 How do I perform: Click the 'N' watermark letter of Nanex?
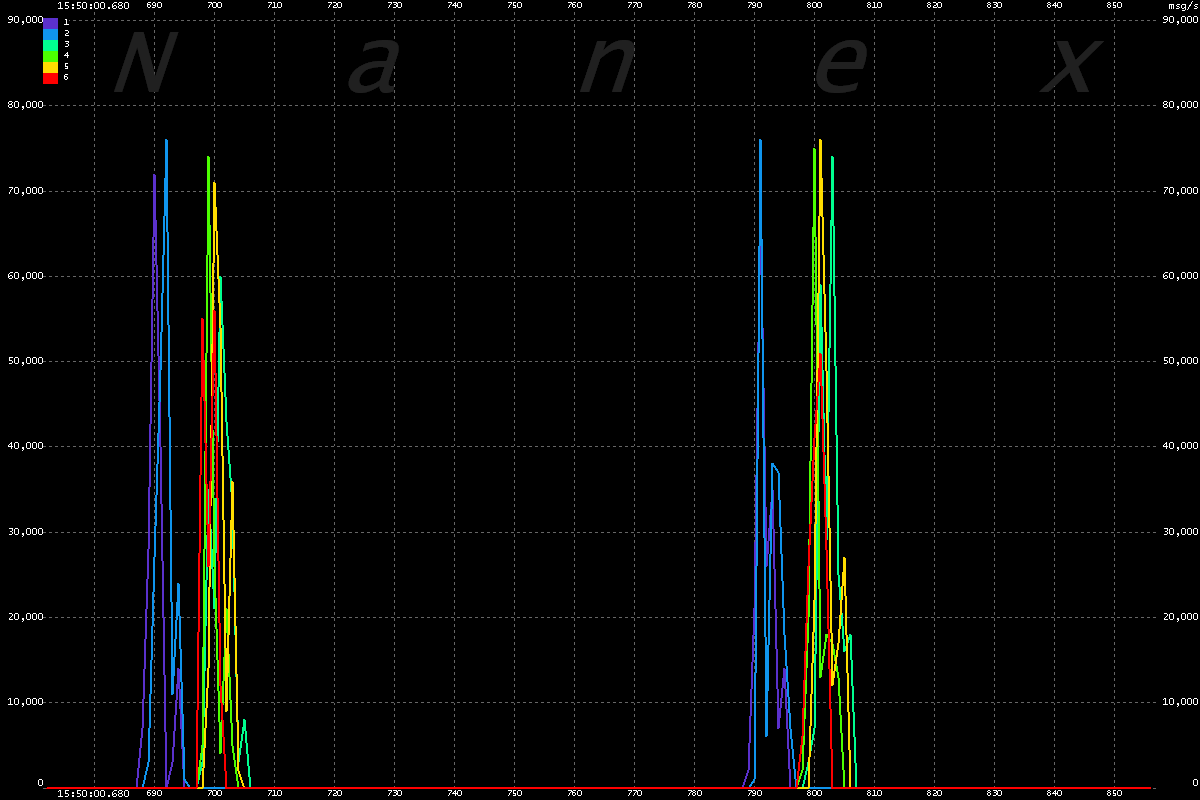point(146,64)
